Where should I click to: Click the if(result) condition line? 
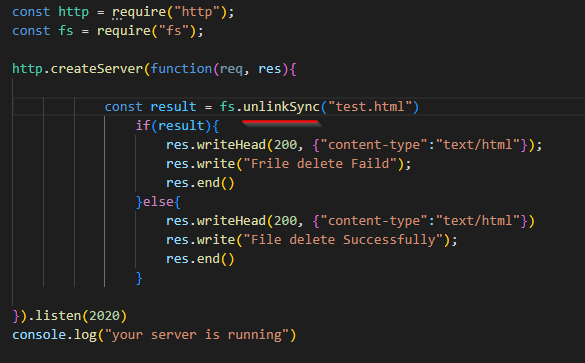(177, 126)
